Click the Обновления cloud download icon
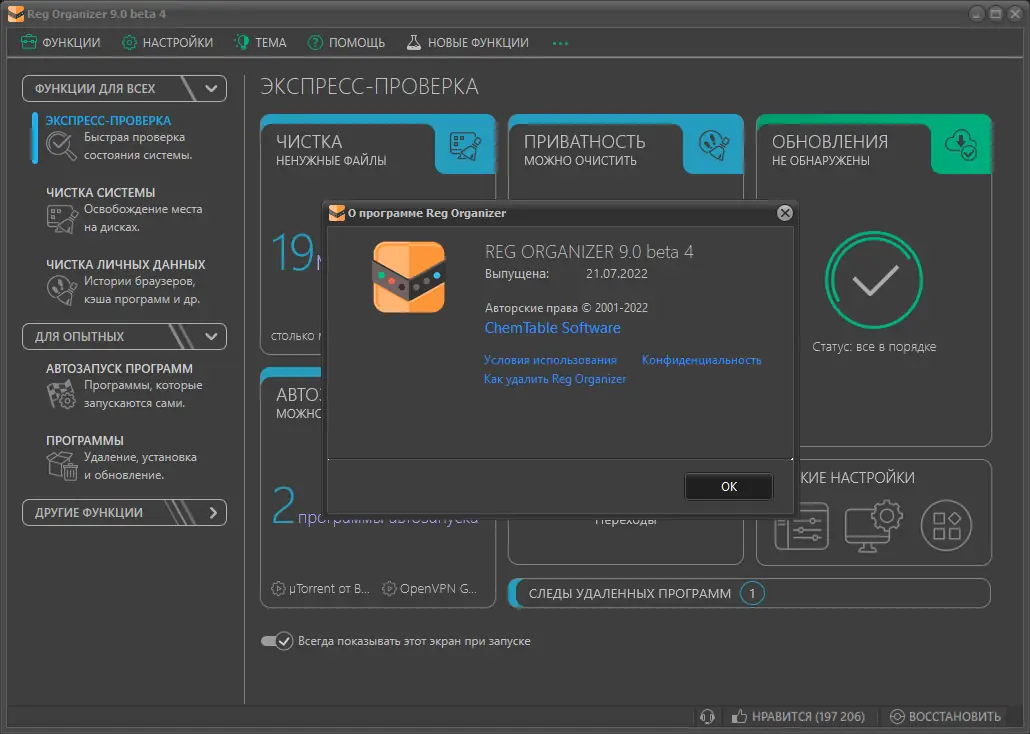 [x=960, y=145]
